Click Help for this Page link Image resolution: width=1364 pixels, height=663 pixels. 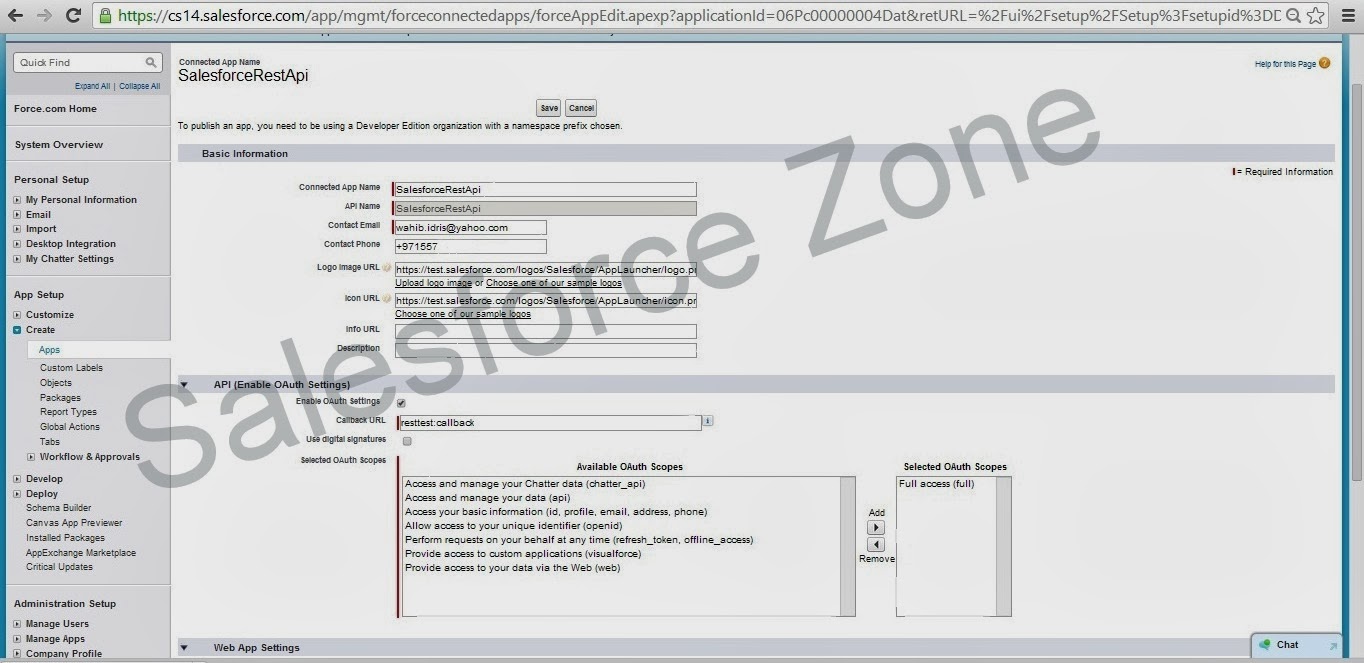1285,64
